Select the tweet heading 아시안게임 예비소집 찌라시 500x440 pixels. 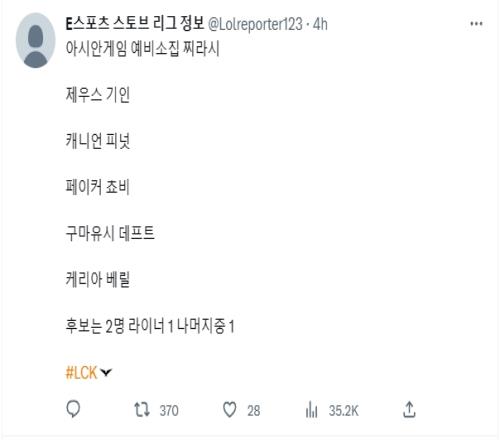(x=143, y=49)
